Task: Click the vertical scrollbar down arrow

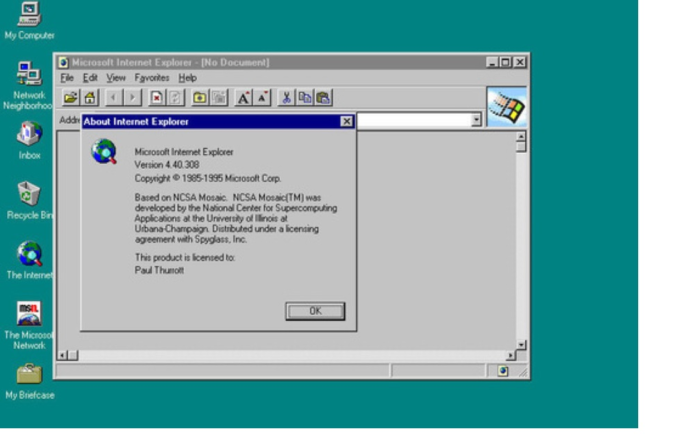Action: click(x=521, y=345)
